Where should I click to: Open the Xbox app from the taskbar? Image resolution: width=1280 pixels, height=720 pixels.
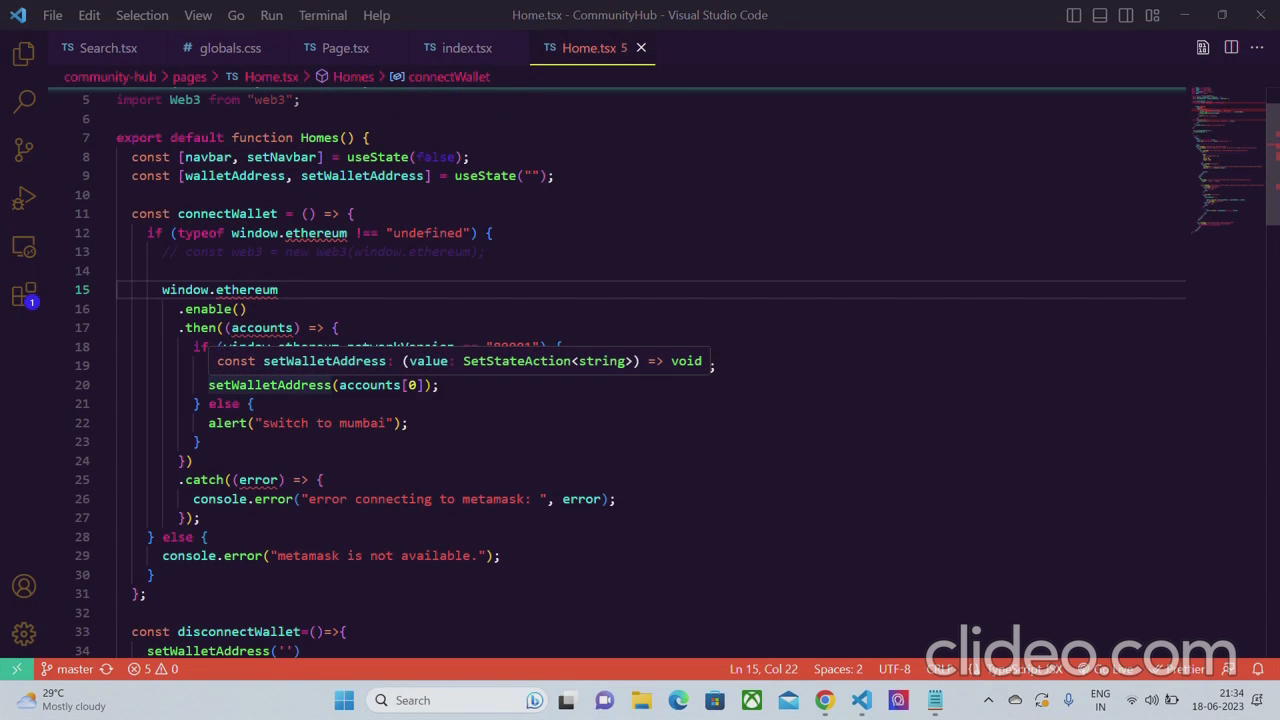(751, 700)
